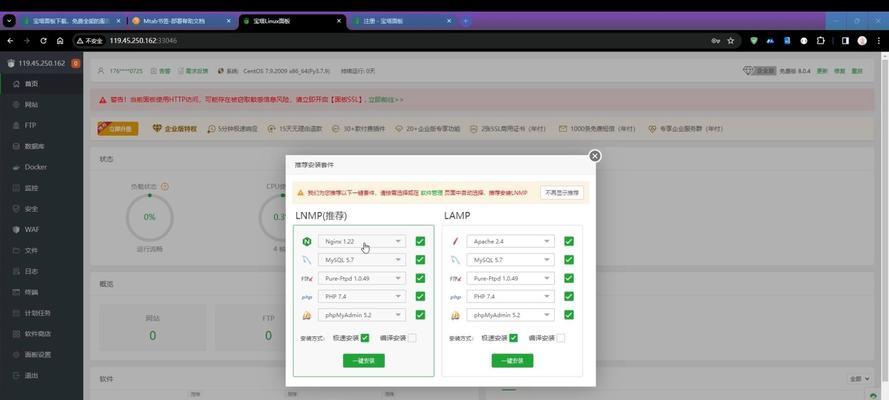Screen dimensions: 889x400
Task: Click the MySQL icon in LNMP panel
Action: [x=307, y=260]
